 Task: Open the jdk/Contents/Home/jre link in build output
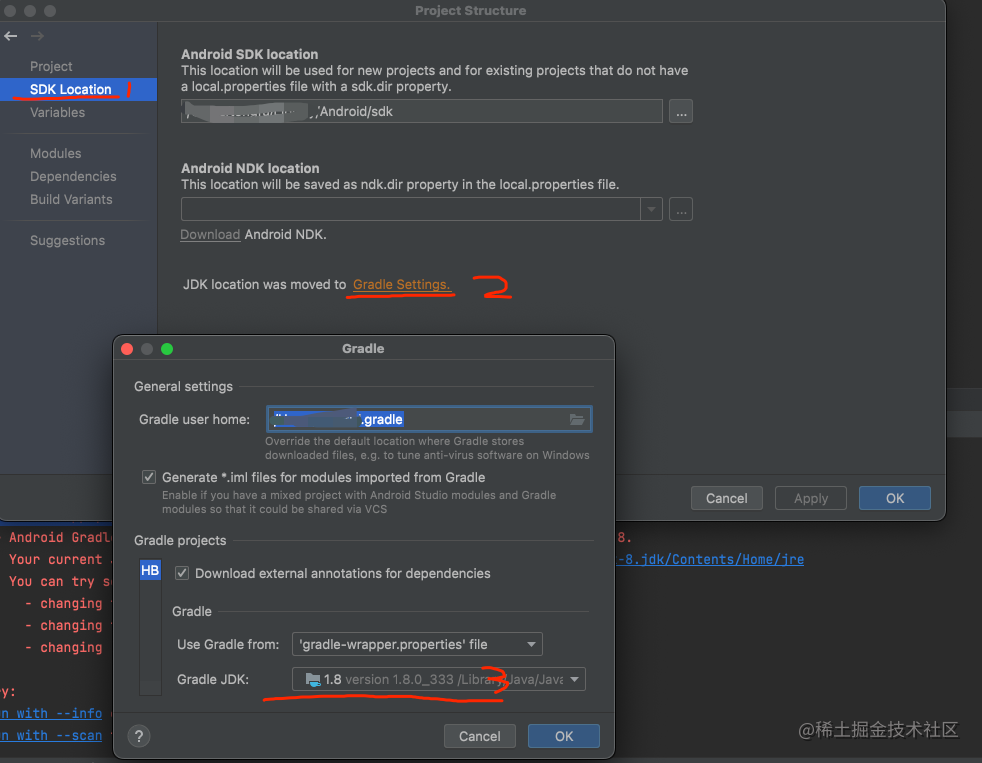coord(711,559)
